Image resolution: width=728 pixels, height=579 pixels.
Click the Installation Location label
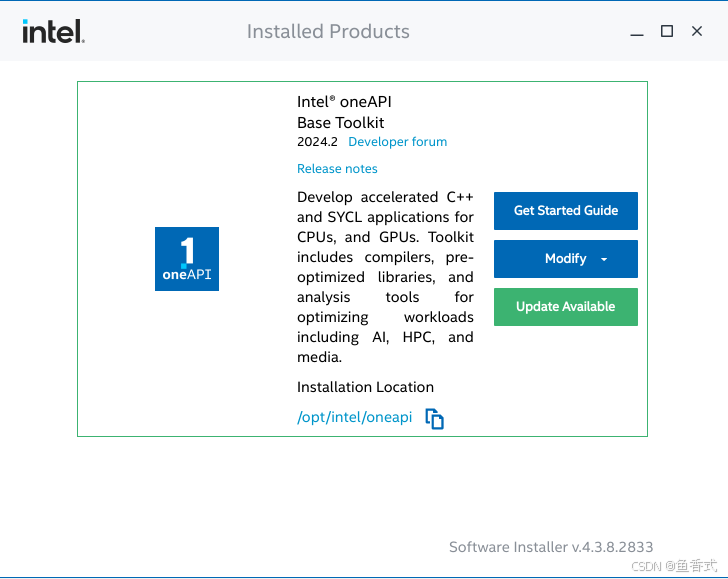(365, 387)
